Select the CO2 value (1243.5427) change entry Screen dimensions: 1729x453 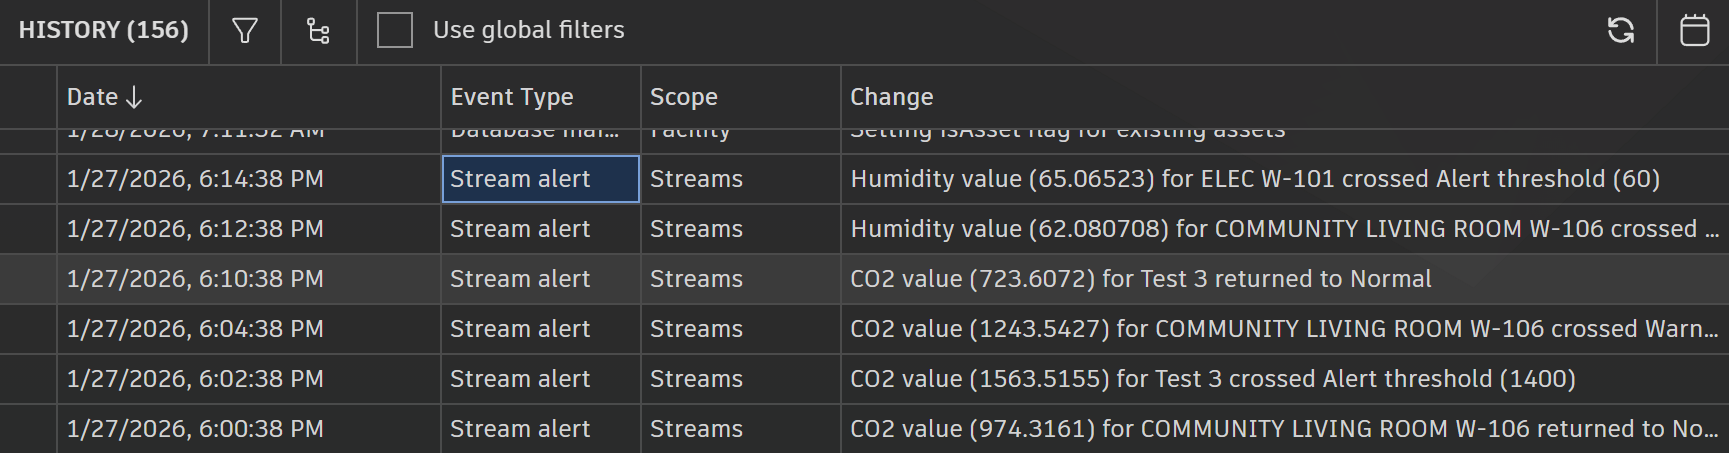[x=1280, y=329]
